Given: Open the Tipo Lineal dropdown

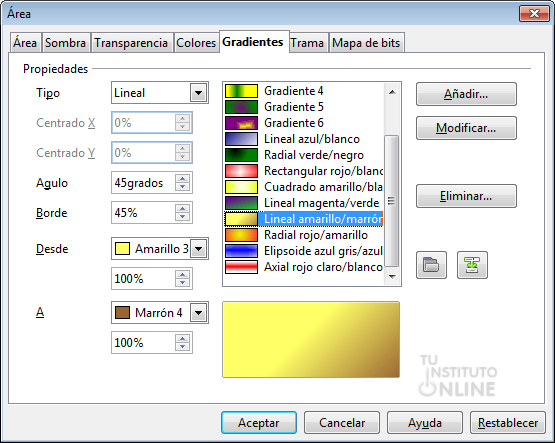Looking at the screenshot, I should click(198, 93).
